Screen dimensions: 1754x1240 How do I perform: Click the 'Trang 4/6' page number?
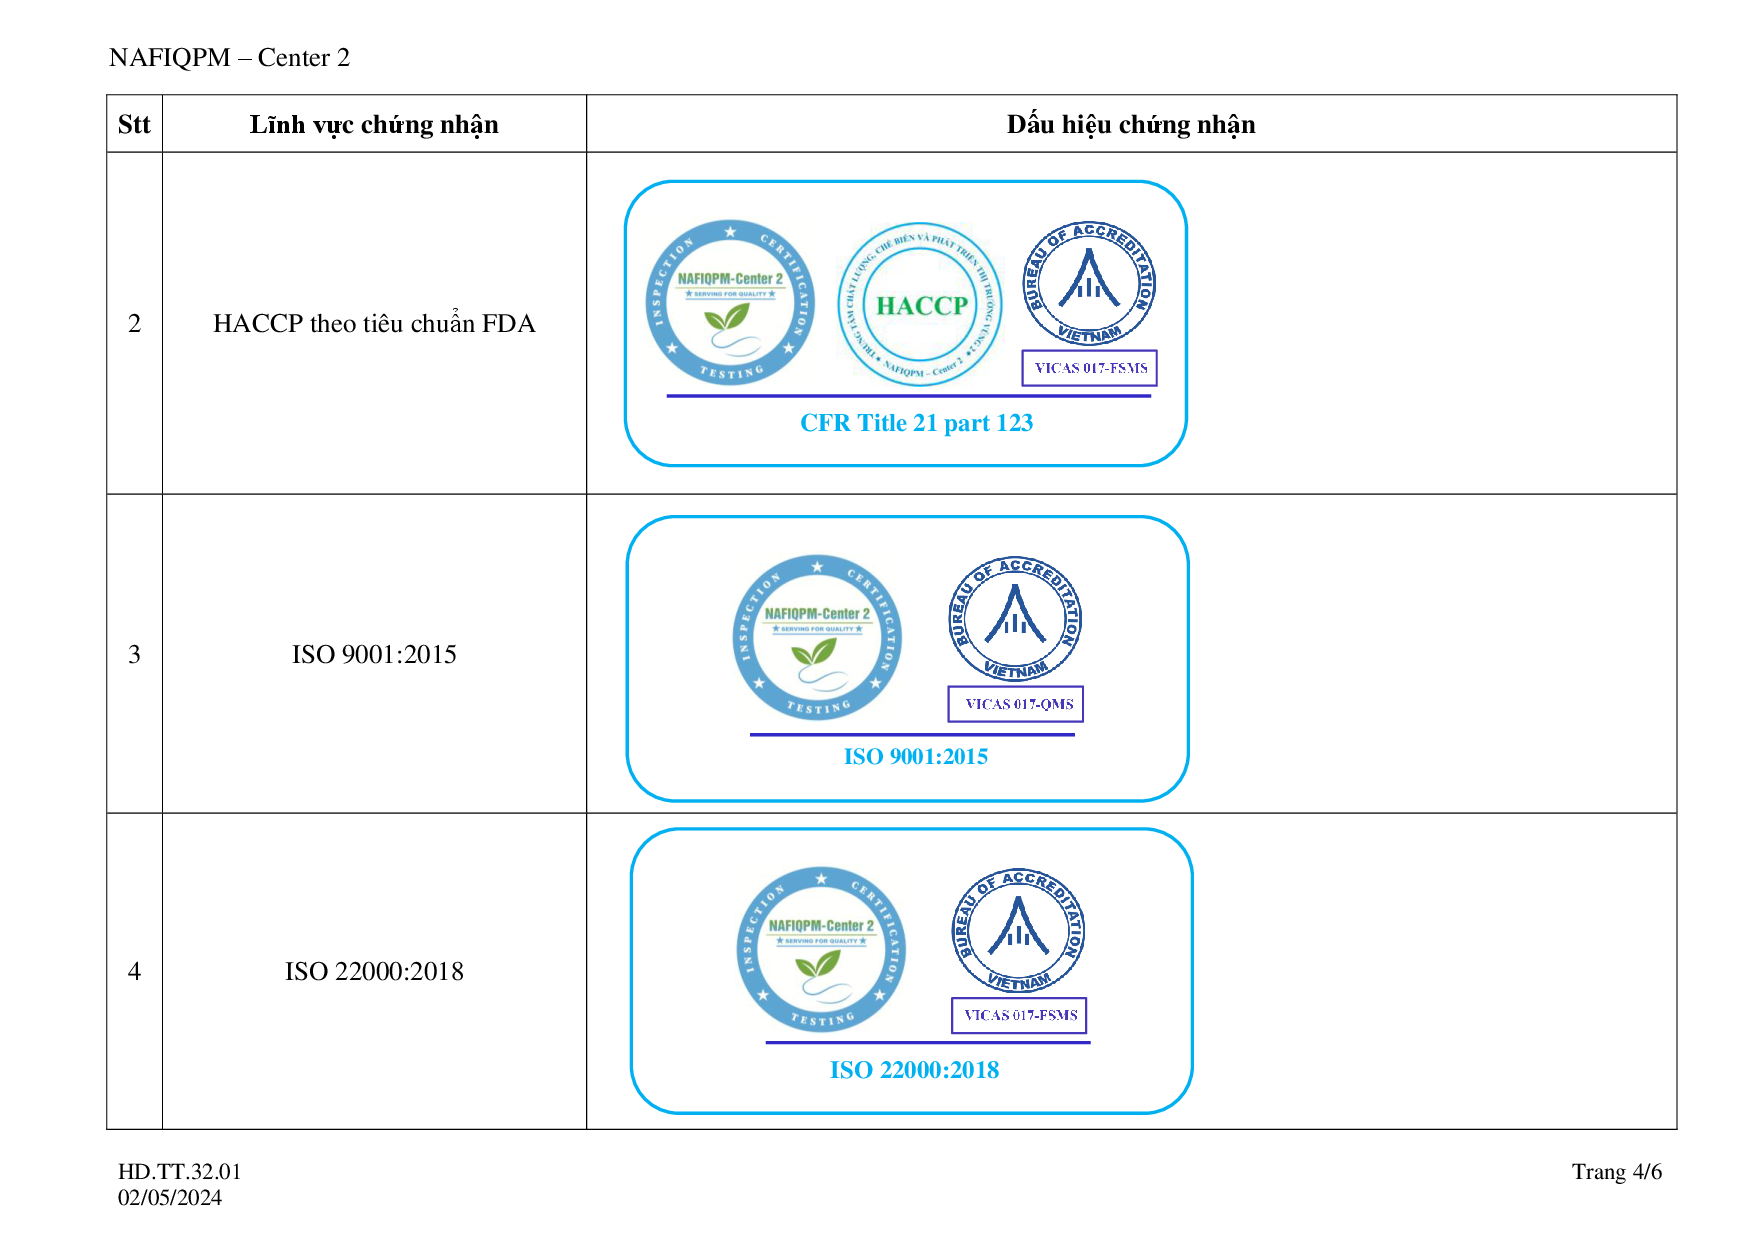pyautogui.click(x=1617, y=1172)
